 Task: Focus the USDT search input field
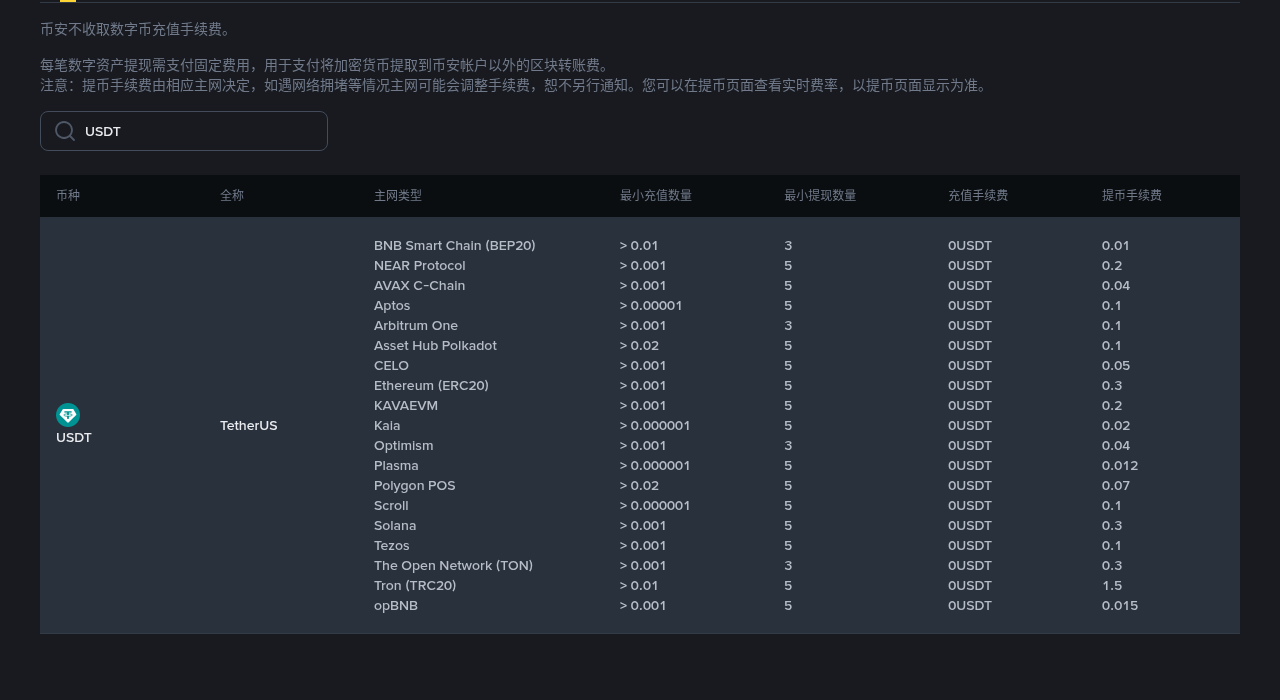coord(184,131)
